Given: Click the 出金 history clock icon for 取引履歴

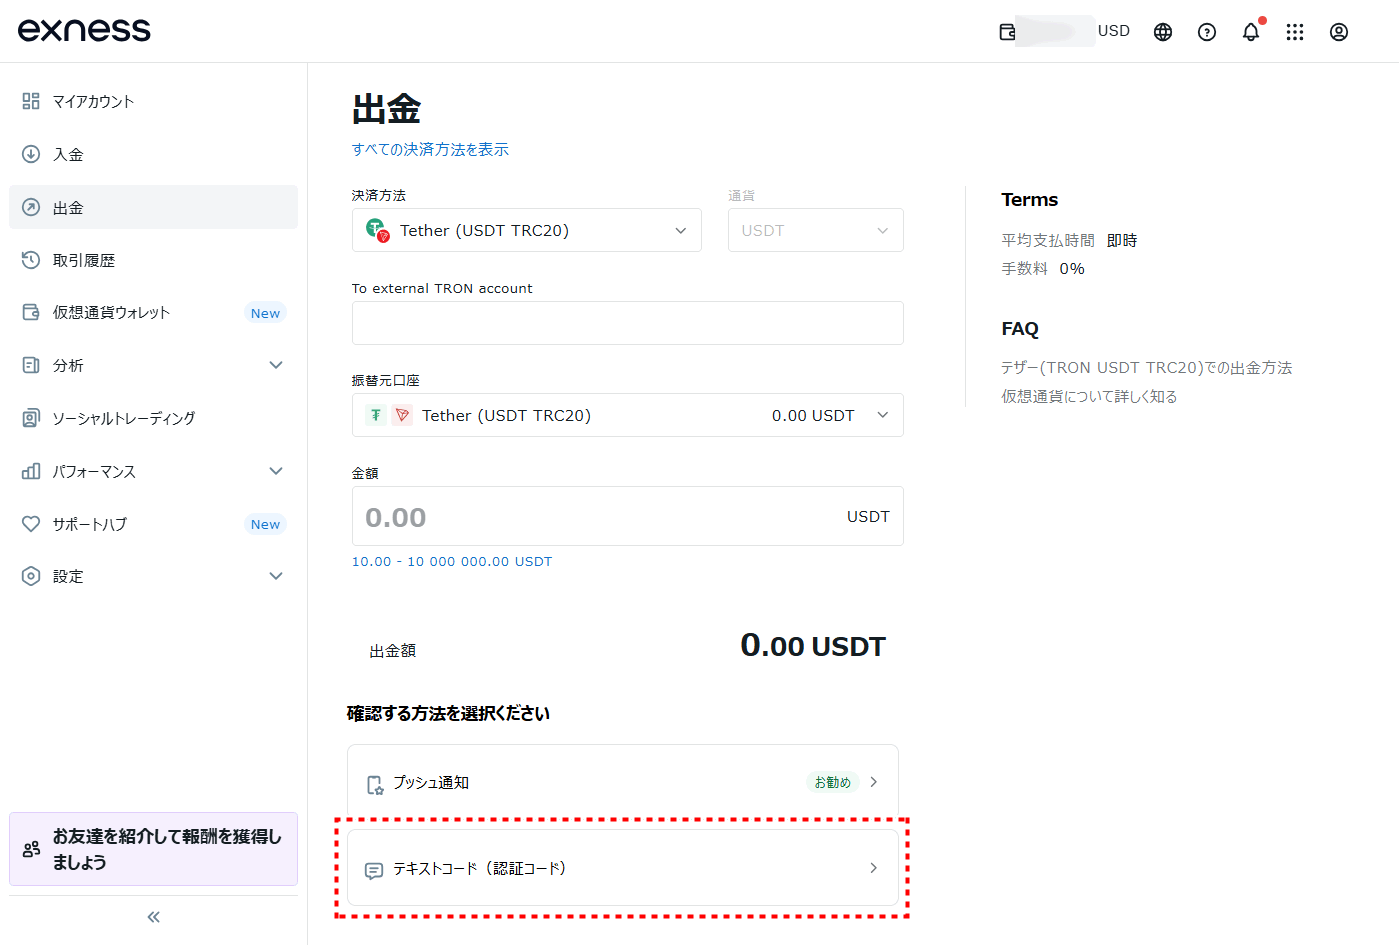Looking at the screenshot, I should (31, 260).
